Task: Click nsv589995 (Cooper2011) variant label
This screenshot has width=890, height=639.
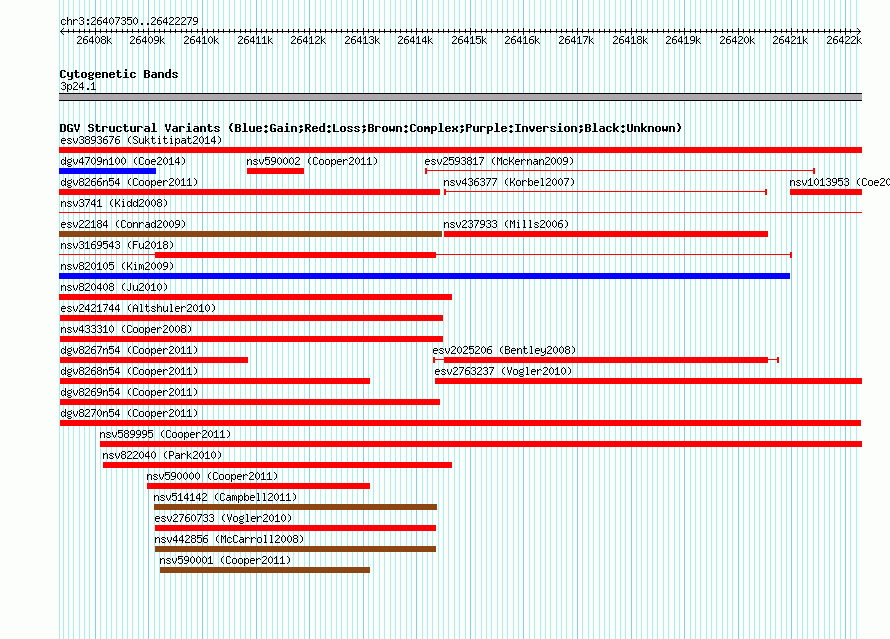Action: (x=165, y=434)
